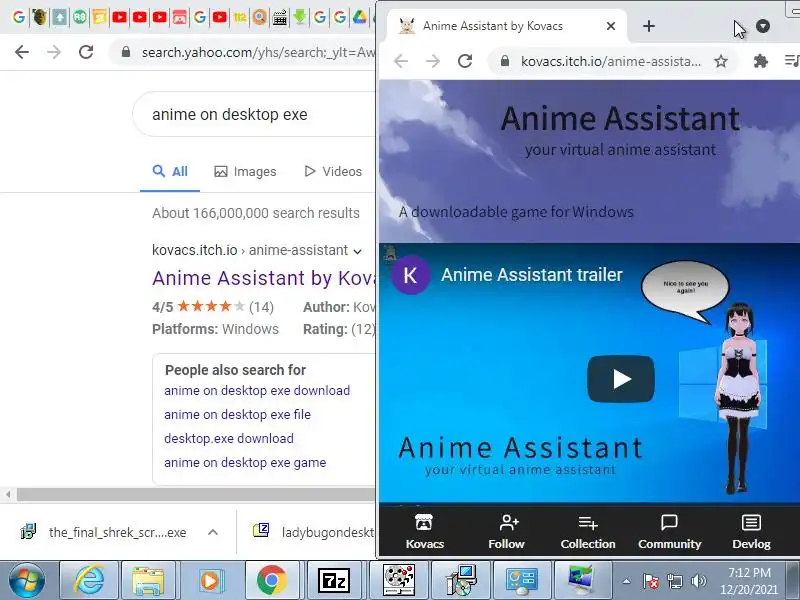Open the green download arrow bookmark
This screenshot has height=600, width=800.
tap(300, 17)
